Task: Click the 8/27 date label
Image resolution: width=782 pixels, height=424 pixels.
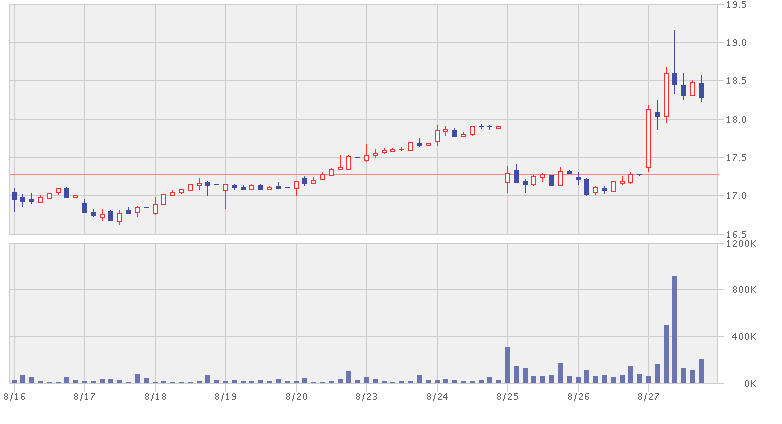Action: [x=649, y=397]
